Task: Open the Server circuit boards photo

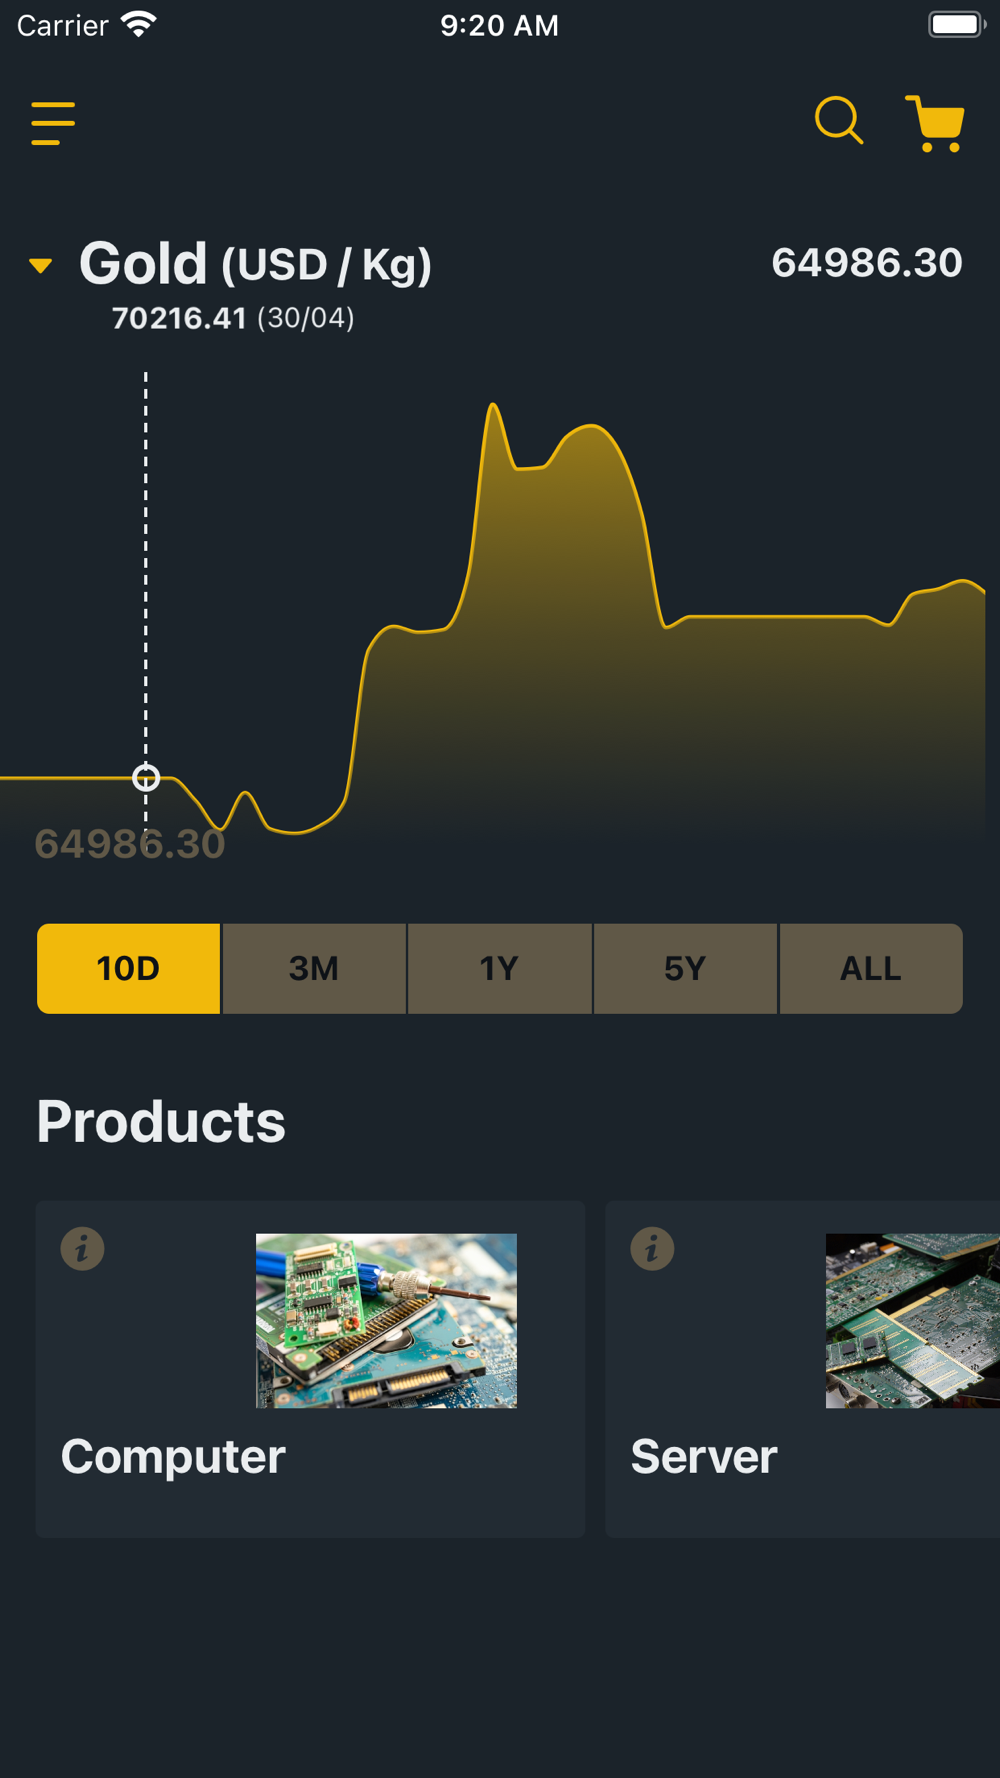Action: (x=912, y=1320)
